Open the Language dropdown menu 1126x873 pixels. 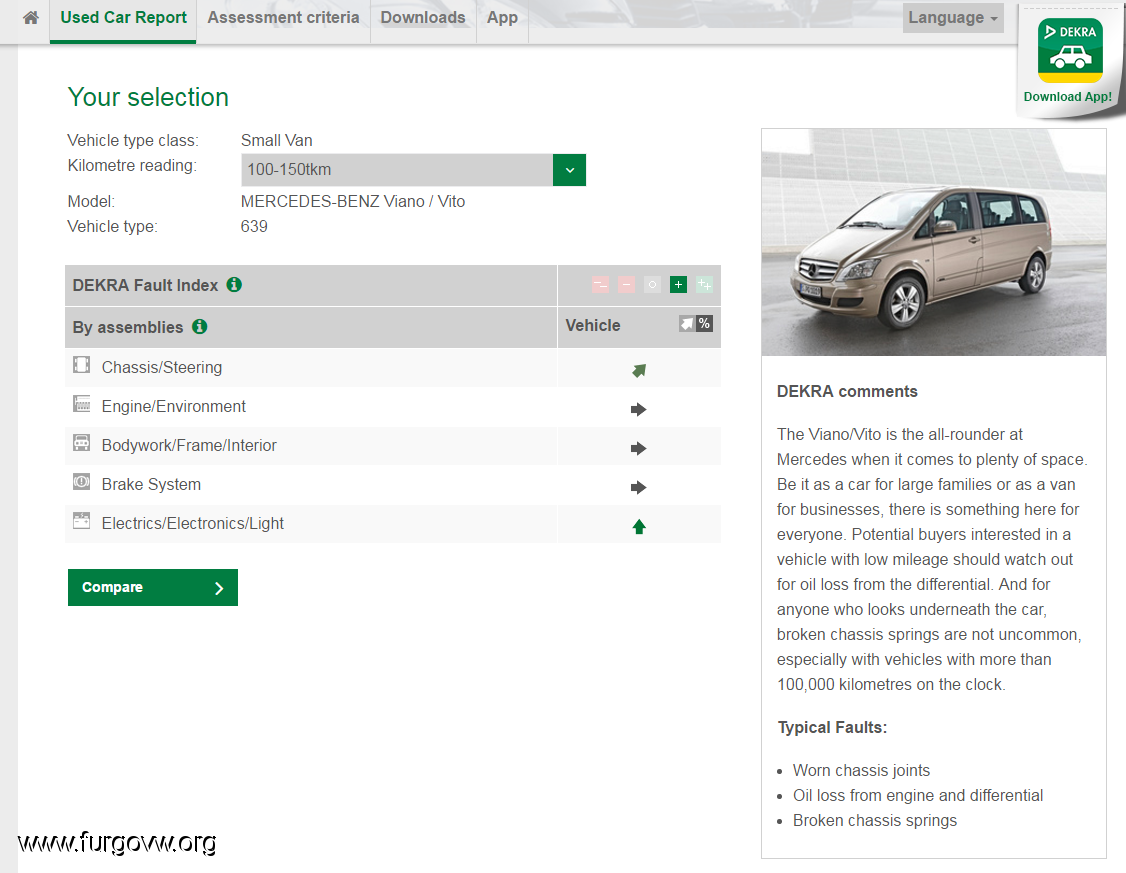[x=953, y=18]
